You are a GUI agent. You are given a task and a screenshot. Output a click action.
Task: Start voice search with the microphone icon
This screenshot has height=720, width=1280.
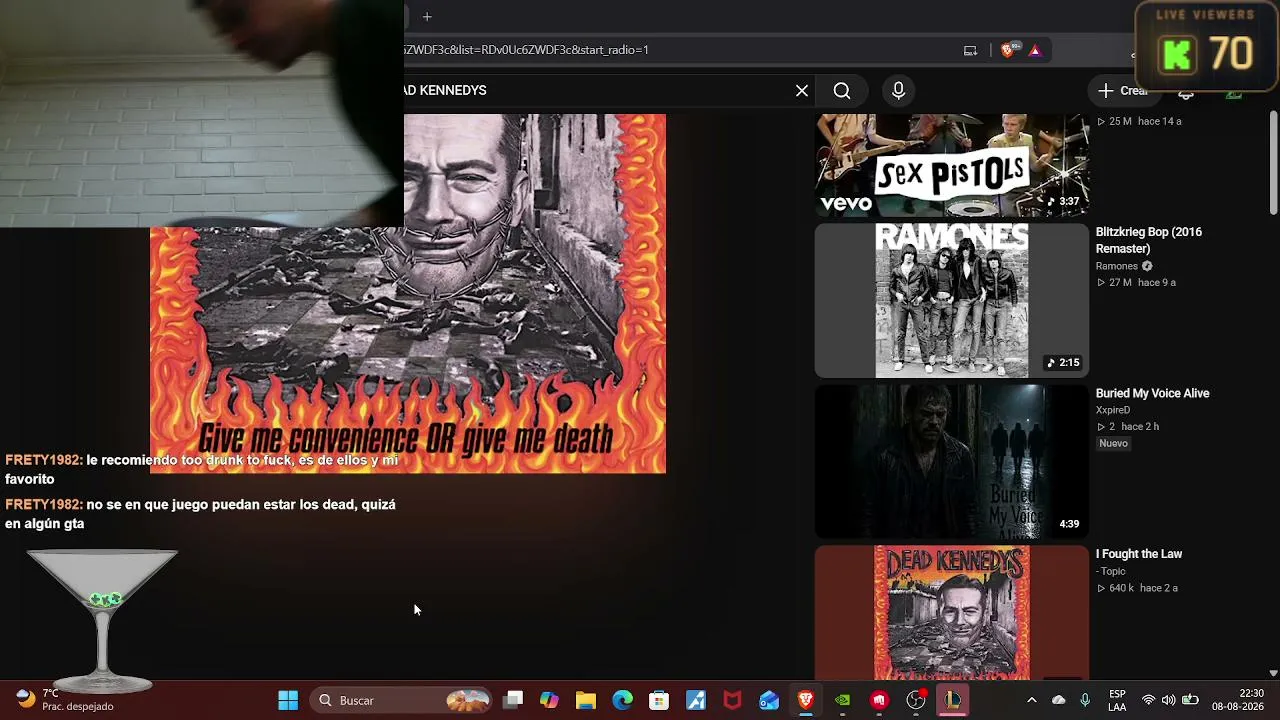click(898, 91)
